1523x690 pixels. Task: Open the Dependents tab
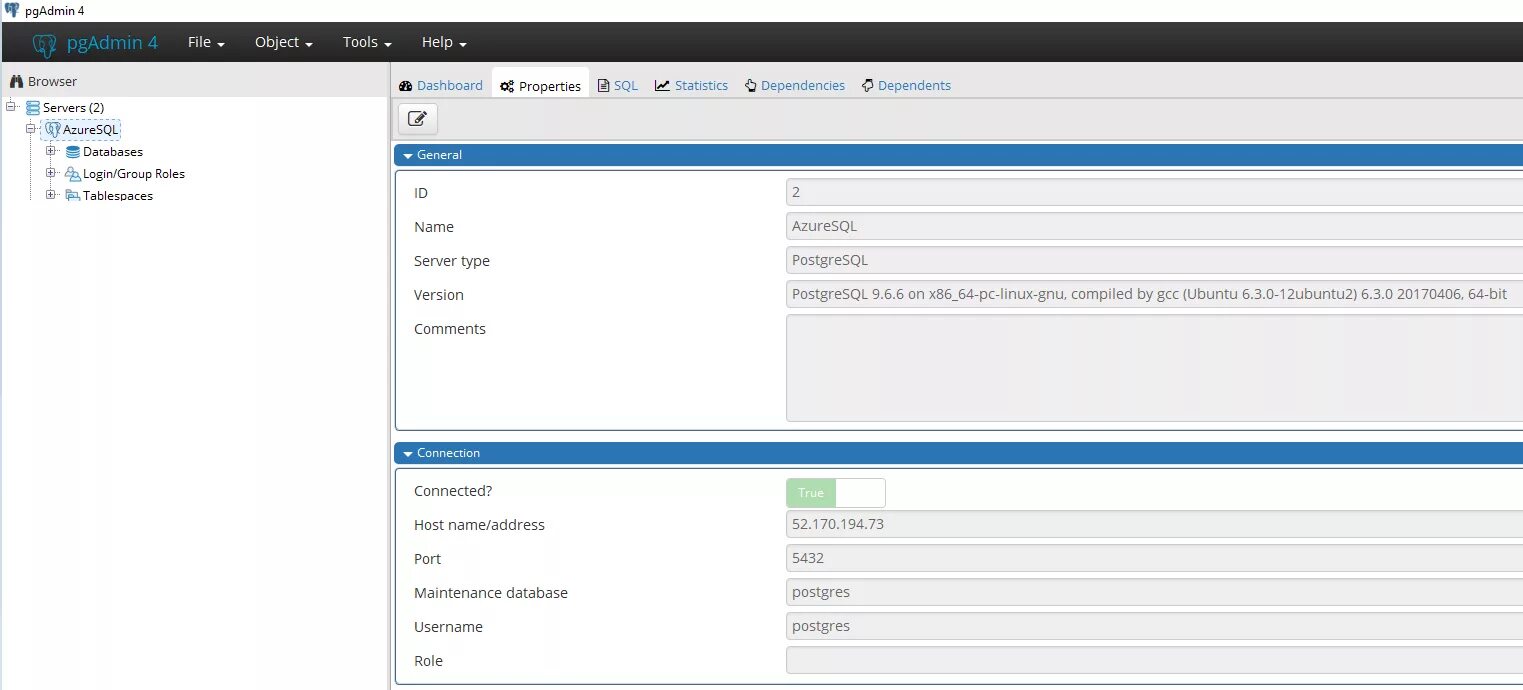click(906, 85)
